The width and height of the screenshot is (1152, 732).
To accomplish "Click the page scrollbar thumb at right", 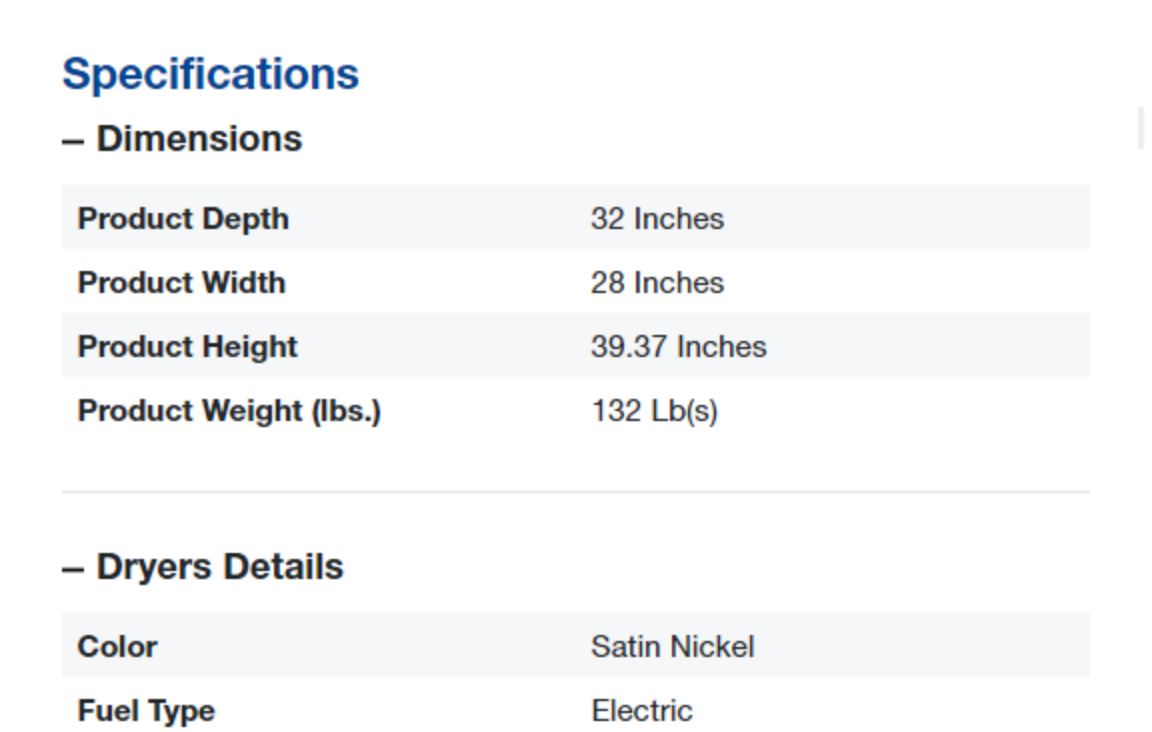I will pyautogui.click(x=1140, y=127).
